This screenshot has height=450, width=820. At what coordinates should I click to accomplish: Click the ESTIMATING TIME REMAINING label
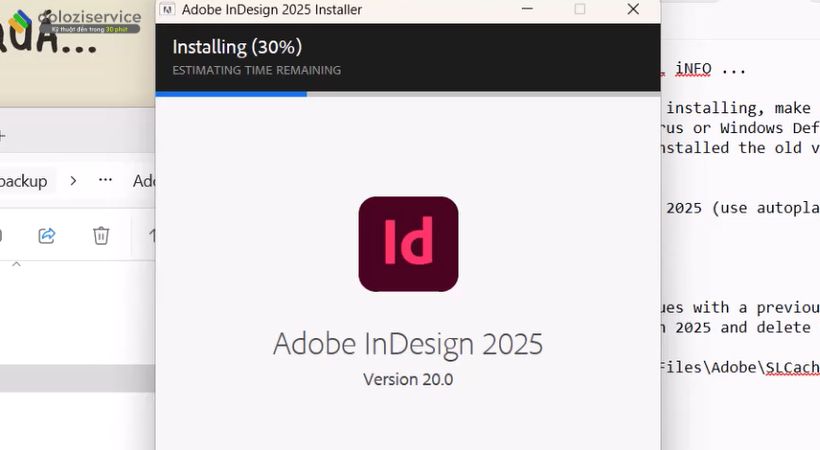click(x=256, y=70)
